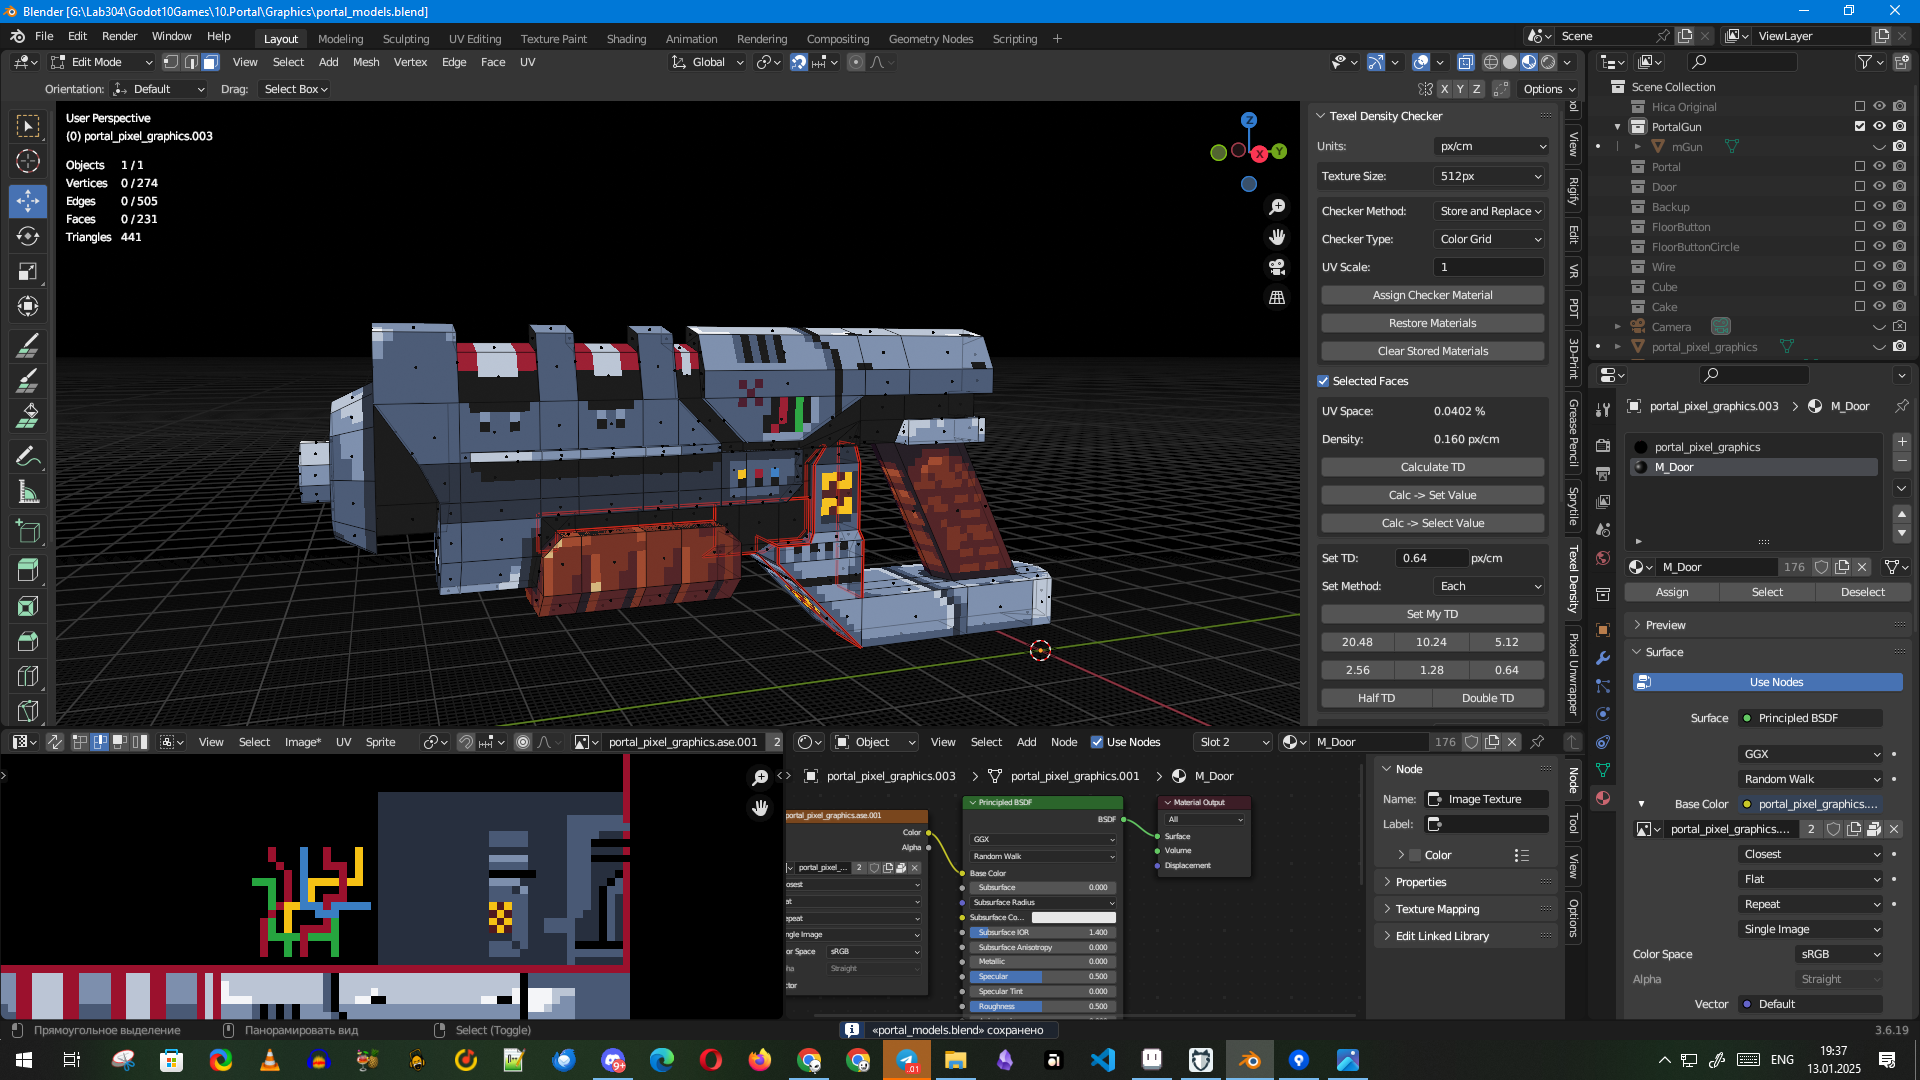The height and width of the screenshot is (1080, 1920).
Task: Click the Calculate TD button
Action: pos(1432,467)
